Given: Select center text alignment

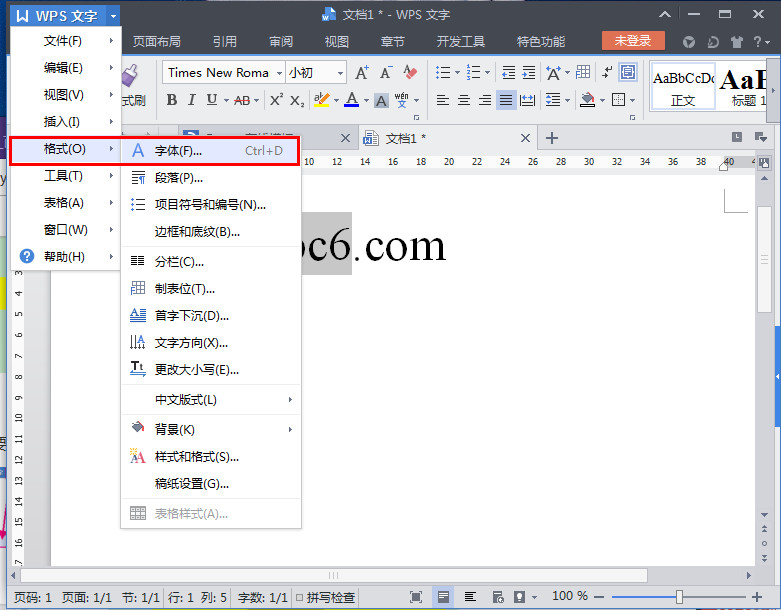Looking at the screenshot, I should (464, 100).
